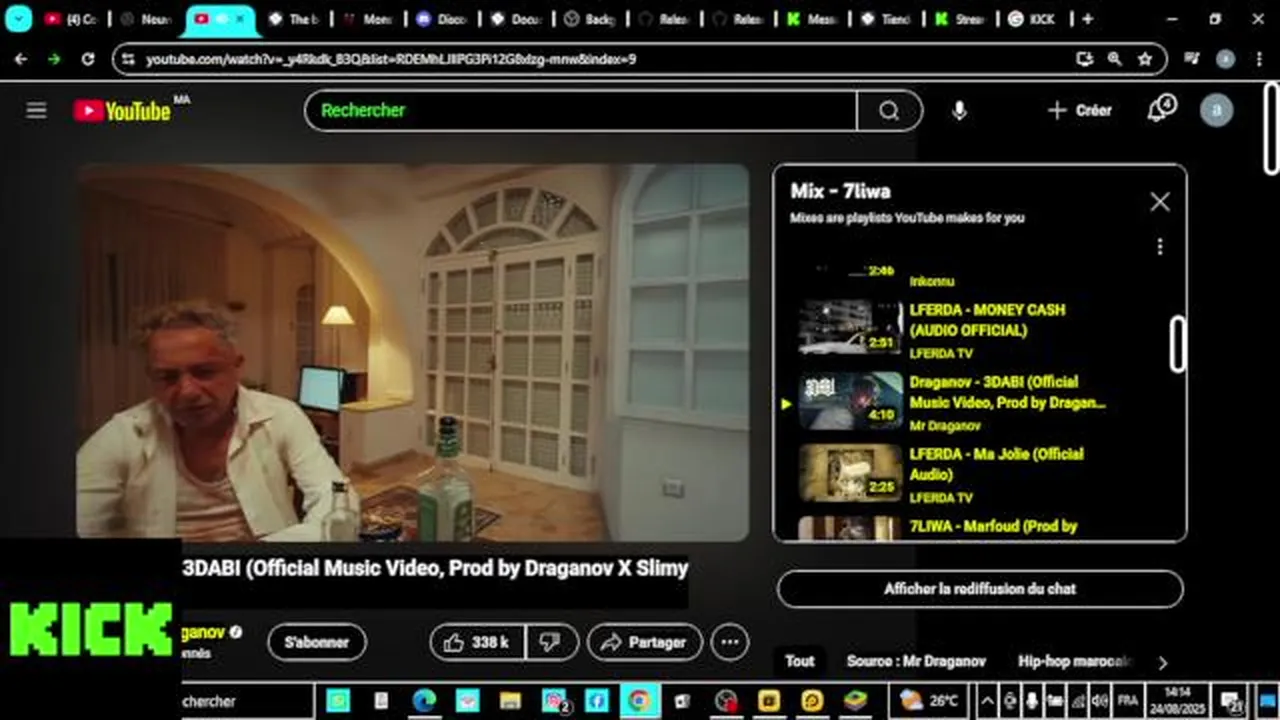Close the active YouTube tab

tap(239, 19)
